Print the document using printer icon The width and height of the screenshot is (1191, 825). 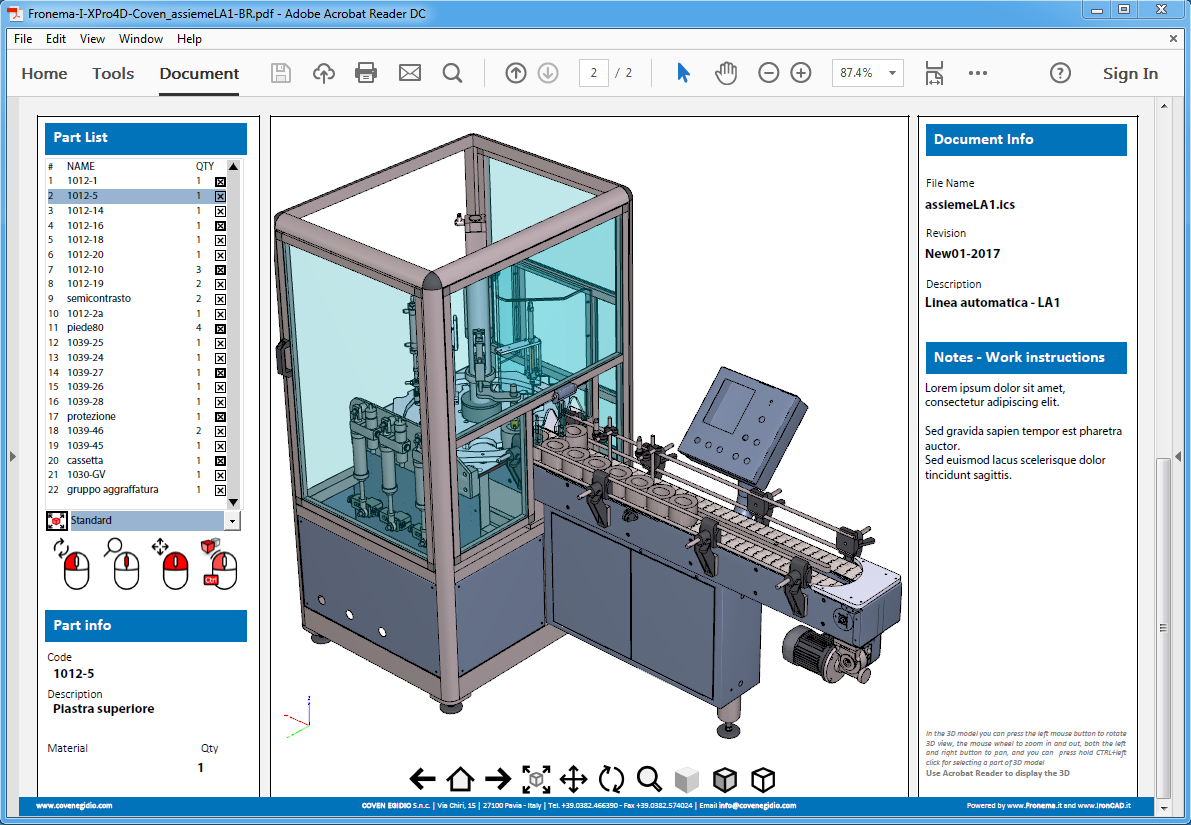pos(366,73)
